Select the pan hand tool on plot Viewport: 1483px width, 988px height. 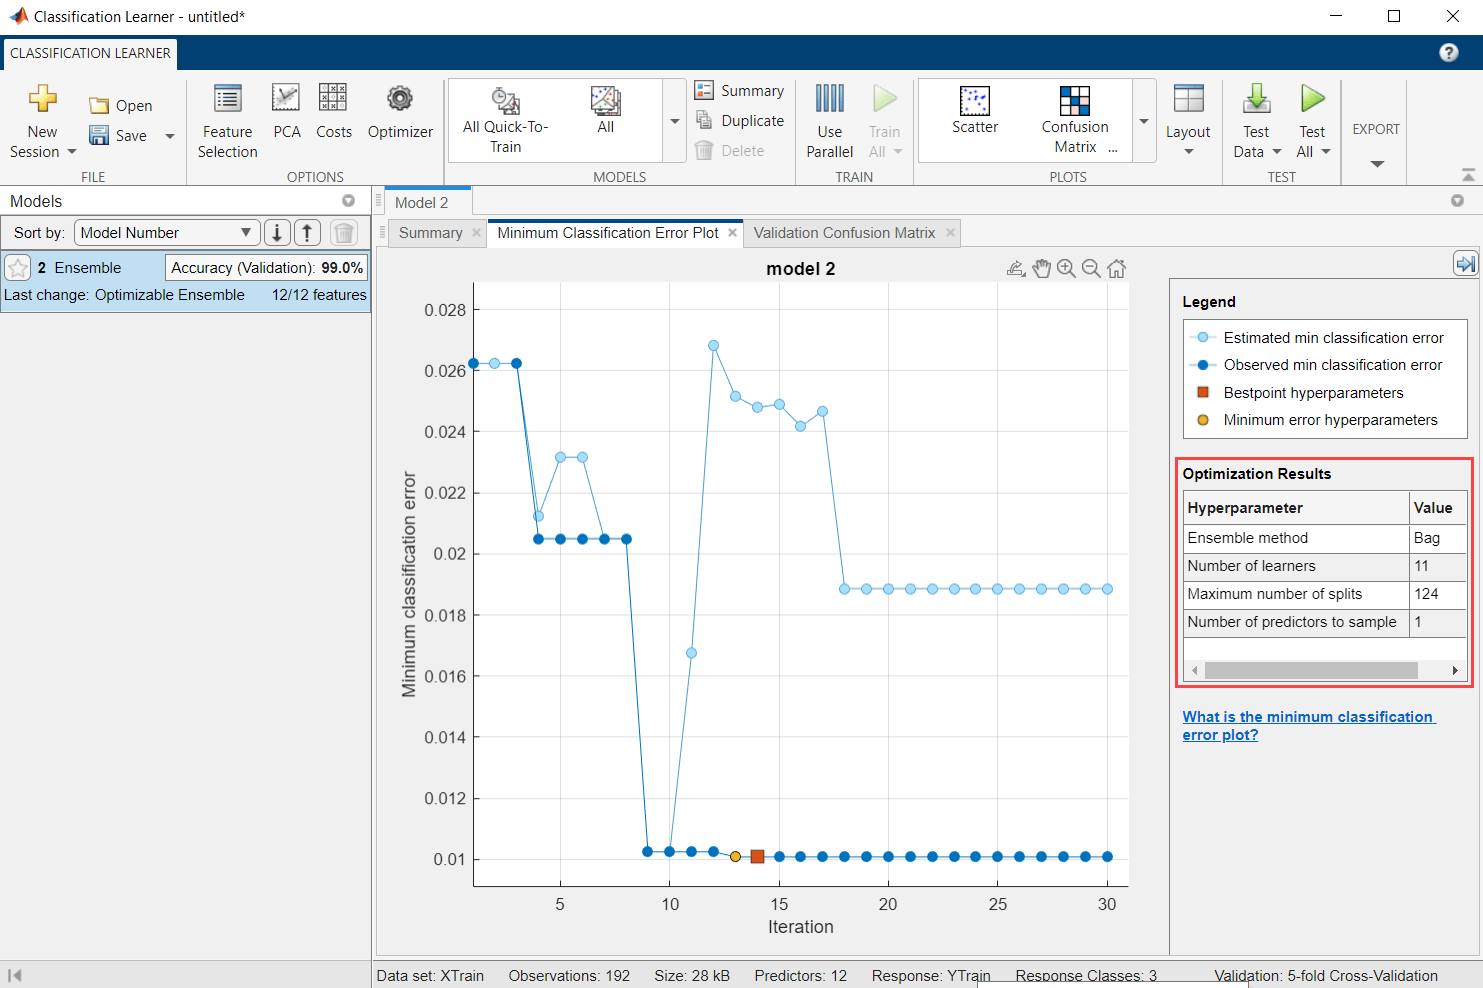1042,268
